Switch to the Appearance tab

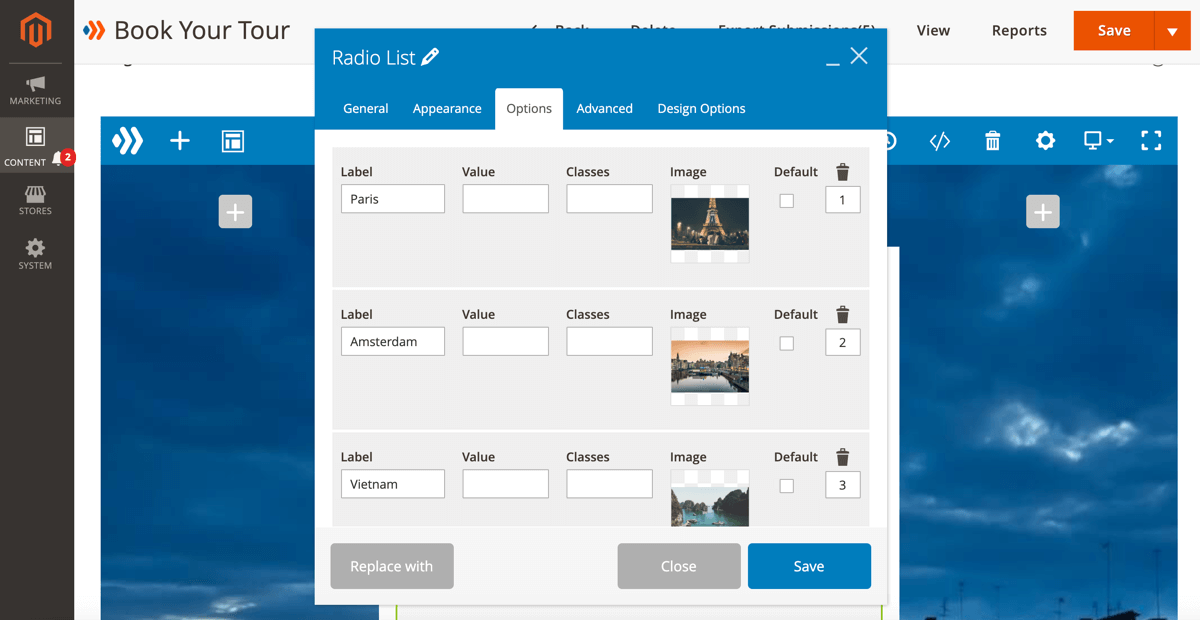[447, 108]
